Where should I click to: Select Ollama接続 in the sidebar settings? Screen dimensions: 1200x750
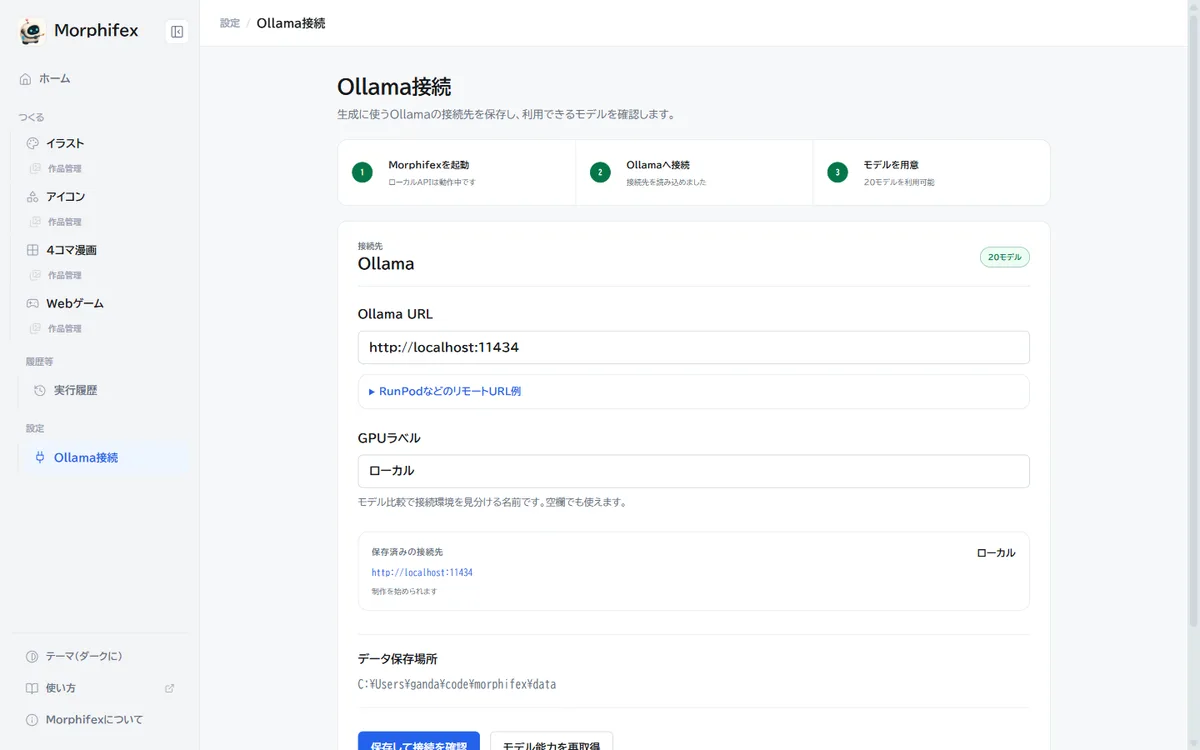(104, 457)
